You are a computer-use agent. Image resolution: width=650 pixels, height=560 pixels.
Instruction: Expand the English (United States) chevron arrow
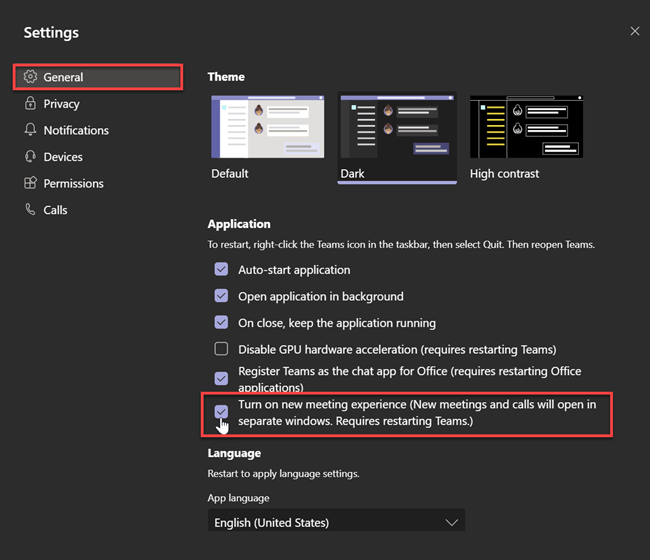(x=451, y=522)
